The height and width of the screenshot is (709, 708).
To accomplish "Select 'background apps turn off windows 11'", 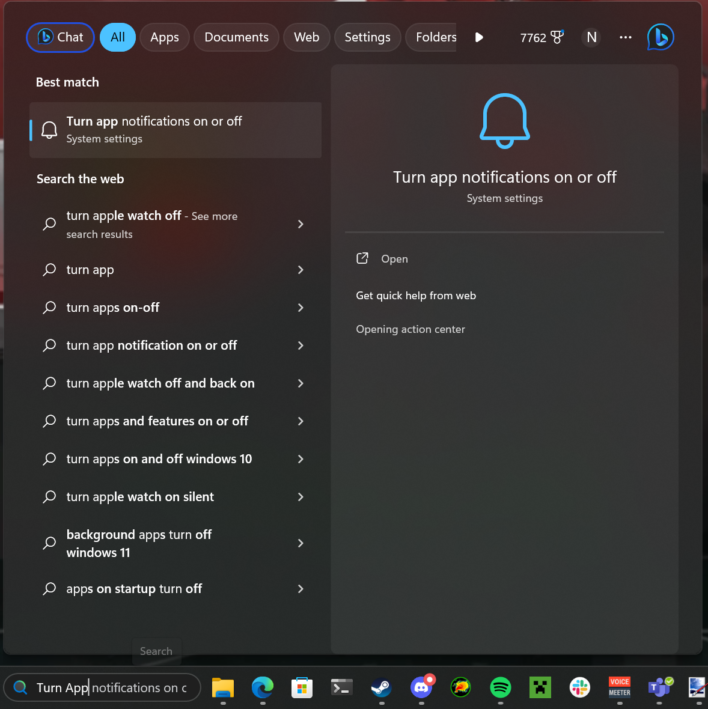I will 175,543.
